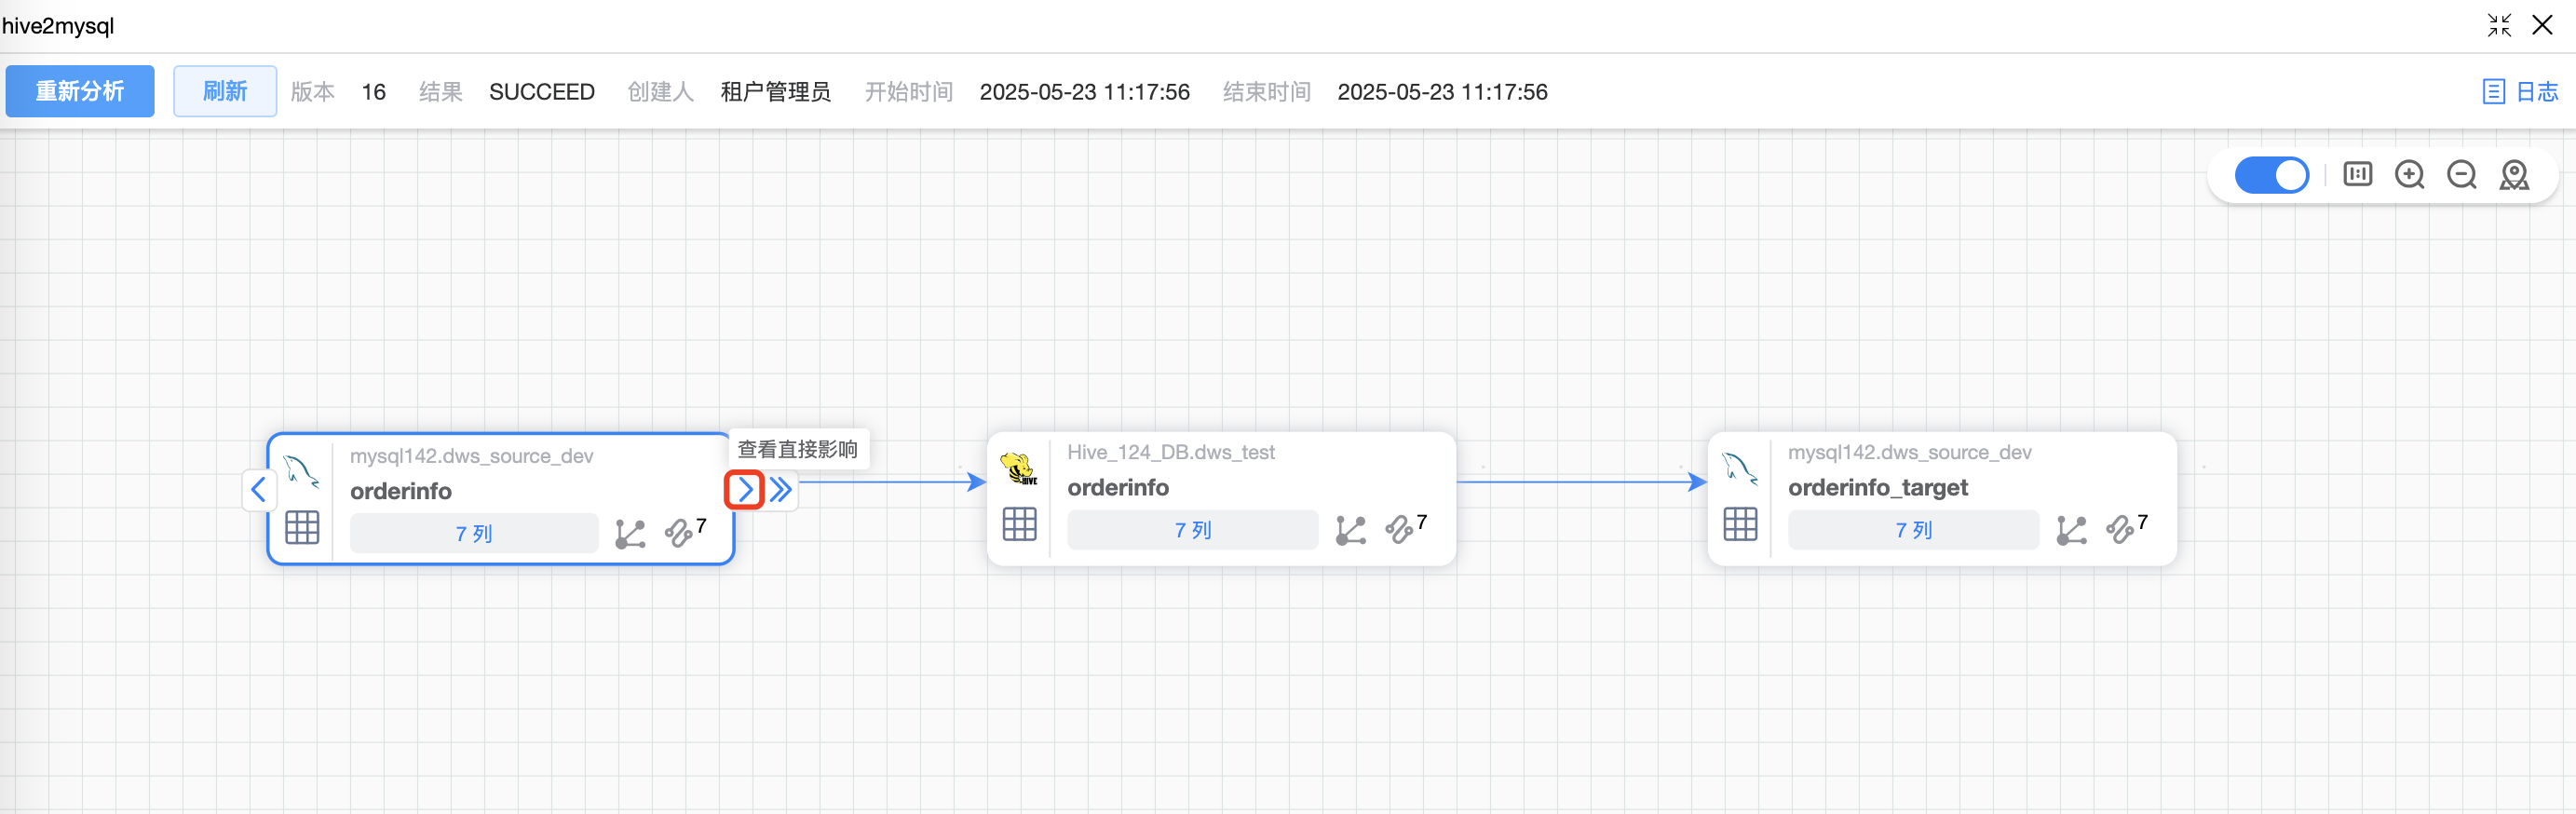Click mysql142.dws_source_dev label above orderinfo_target
2576x814 pixels.
tap(1909, 452)
